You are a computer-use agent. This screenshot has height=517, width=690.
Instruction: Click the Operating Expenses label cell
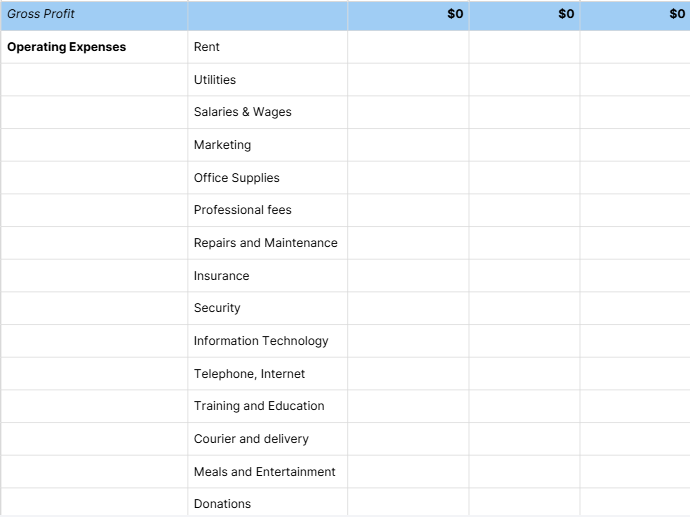point(94,47)
